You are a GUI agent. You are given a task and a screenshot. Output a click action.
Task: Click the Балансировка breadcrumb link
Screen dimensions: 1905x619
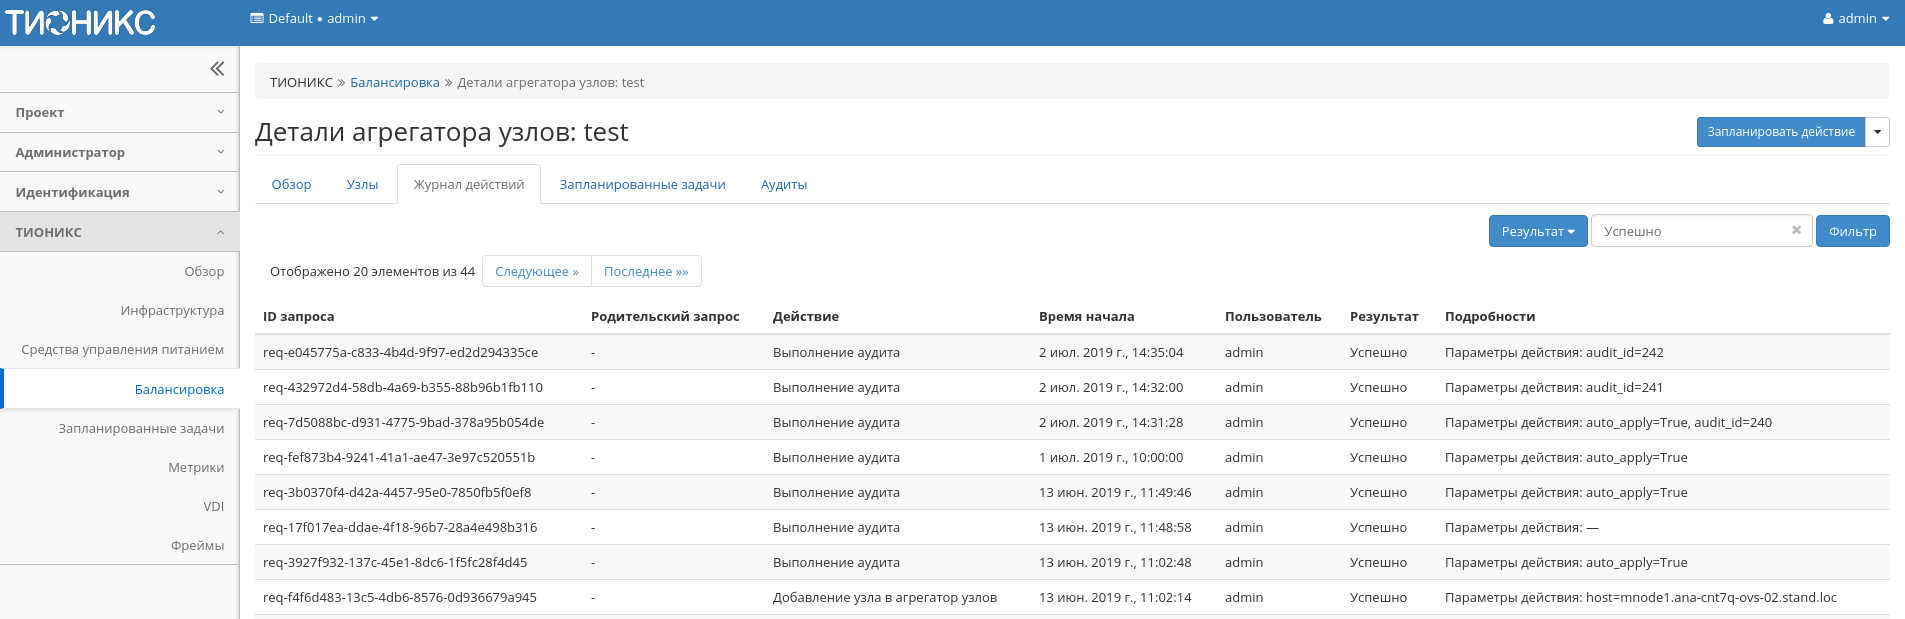coord(394,83)
